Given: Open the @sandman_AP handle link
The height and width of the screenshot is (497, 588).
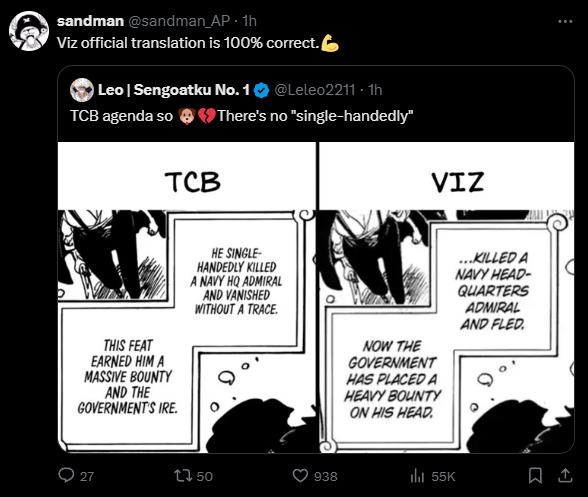Looking at the screenshot, I should pyautogui.click(x=179, y=21).
